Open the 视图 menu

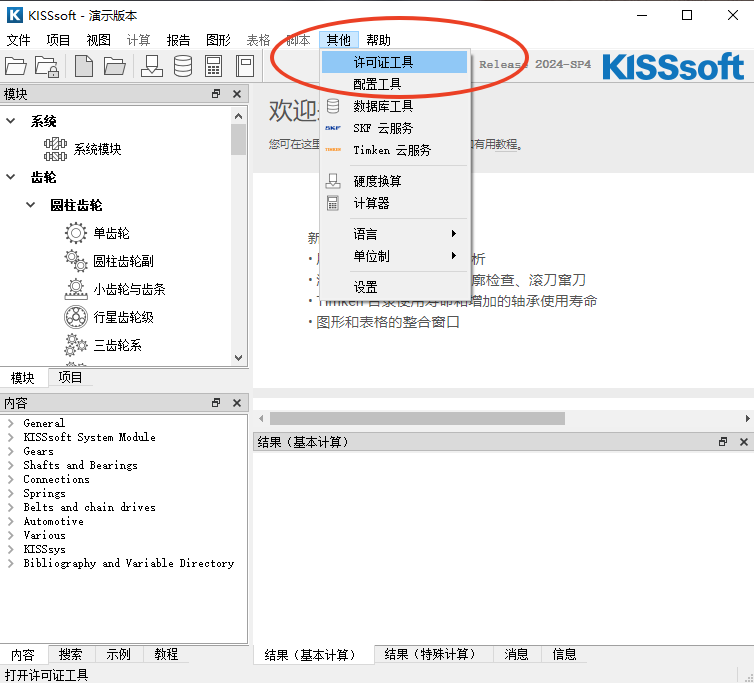point(98,40)
